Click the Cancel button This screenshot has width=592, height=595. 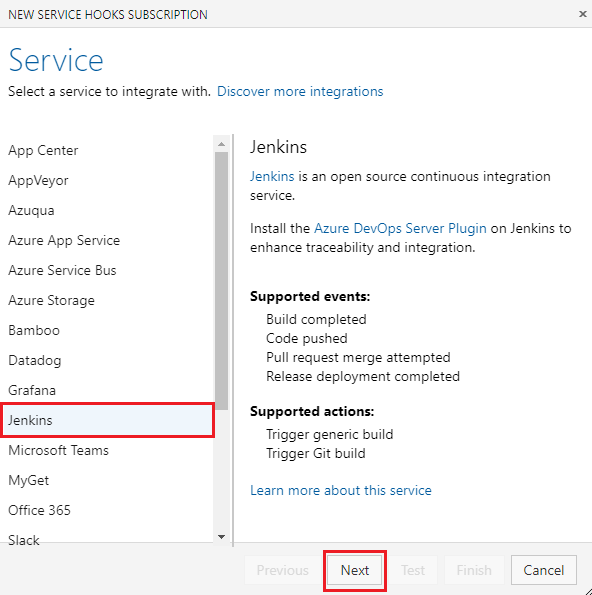click(544, 570)
